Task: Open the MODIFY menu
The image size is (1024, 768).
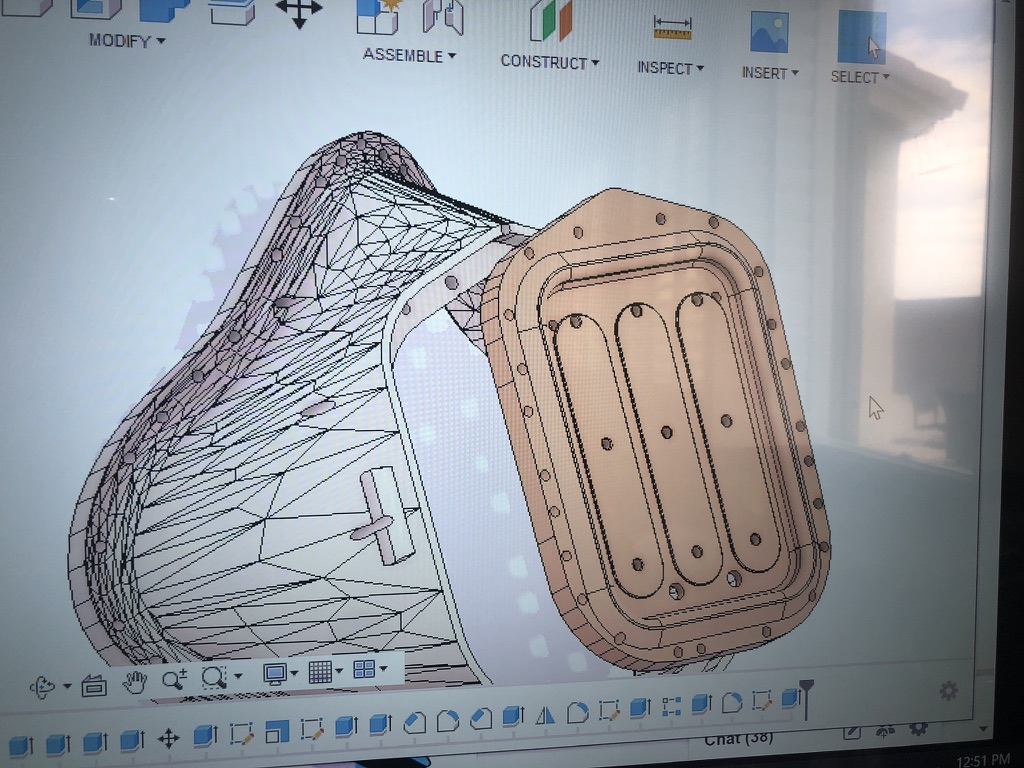Action: (126, 41)
